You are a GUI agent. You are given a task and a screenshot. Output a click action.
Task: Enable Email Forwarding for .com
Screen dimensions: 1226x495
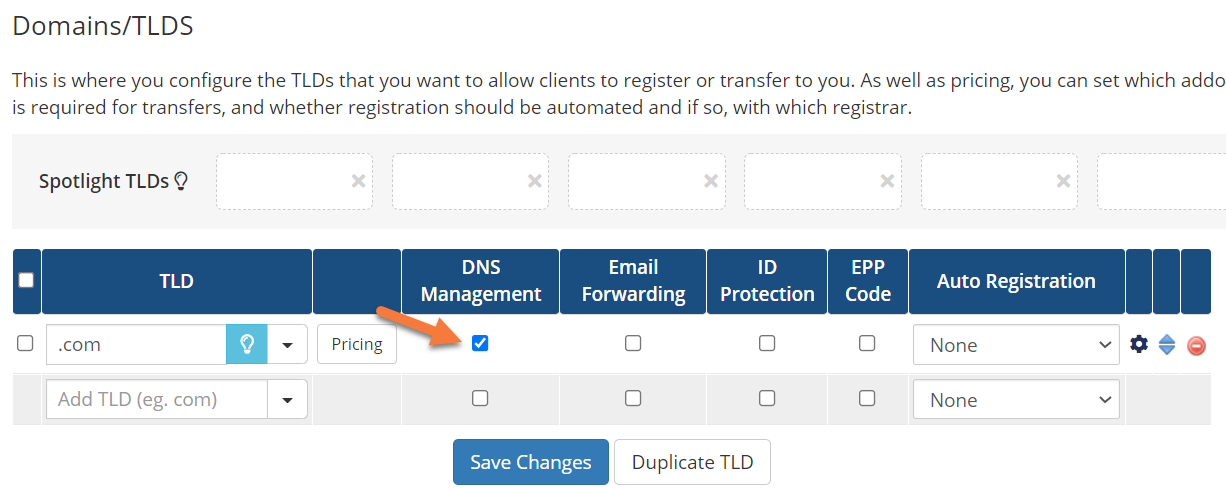[633, 343]
